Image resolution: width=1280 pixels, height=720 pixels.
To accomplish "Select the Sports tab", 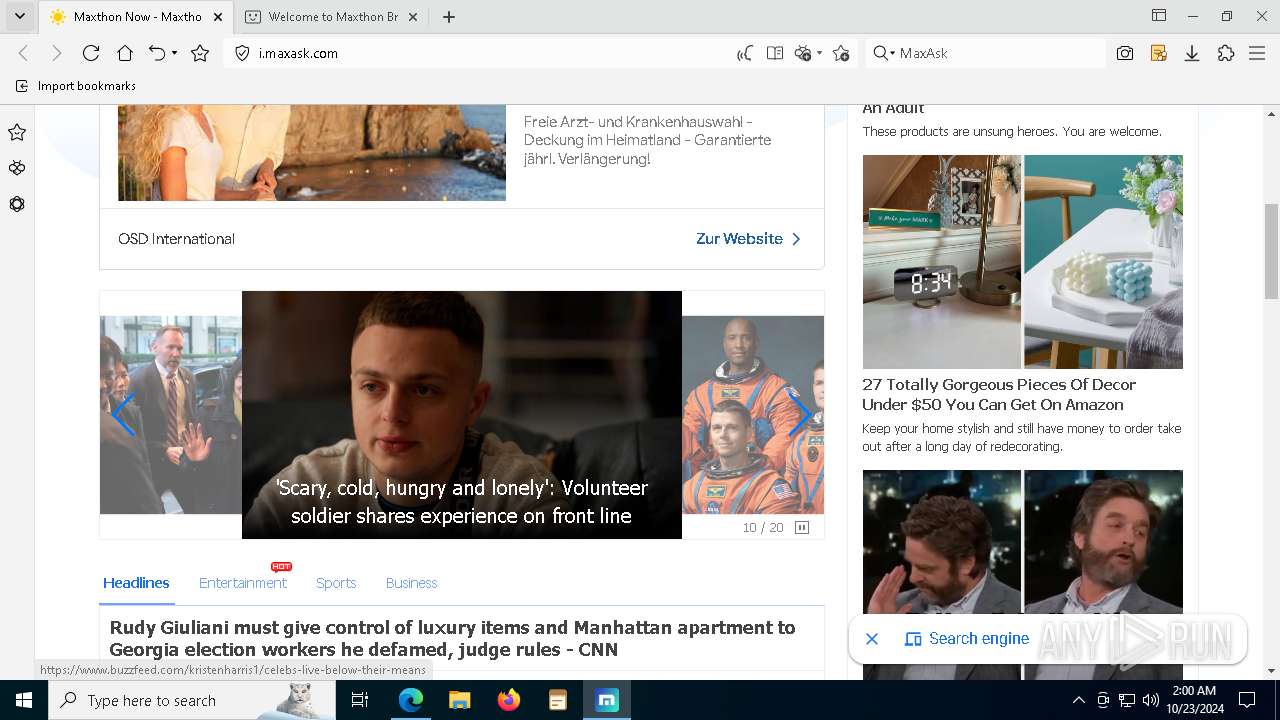I will pyautogui.click(x=336, y=583).
